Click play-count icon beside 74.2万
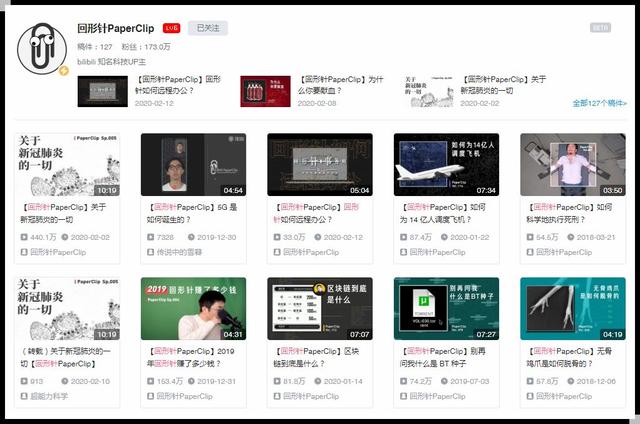Viewport: 640px width, 424px height. coord(404,381)
